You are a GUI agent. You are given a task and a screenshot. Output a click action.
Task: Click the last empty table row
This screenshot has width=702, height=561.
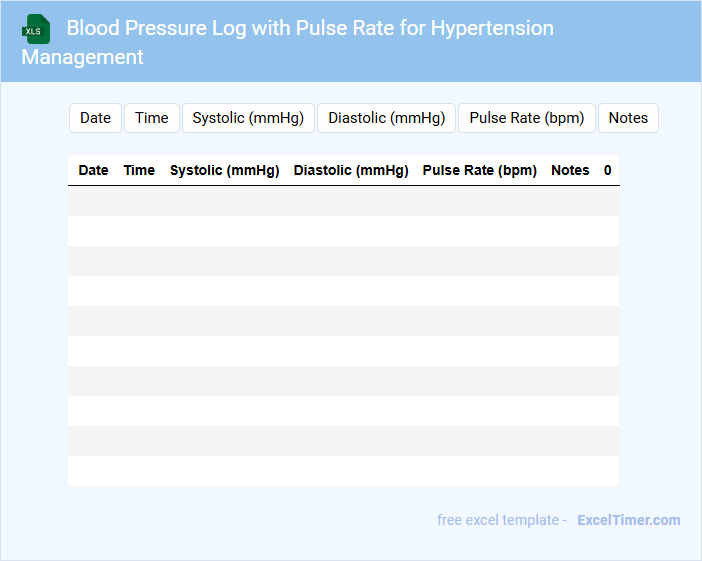(343, 471)
